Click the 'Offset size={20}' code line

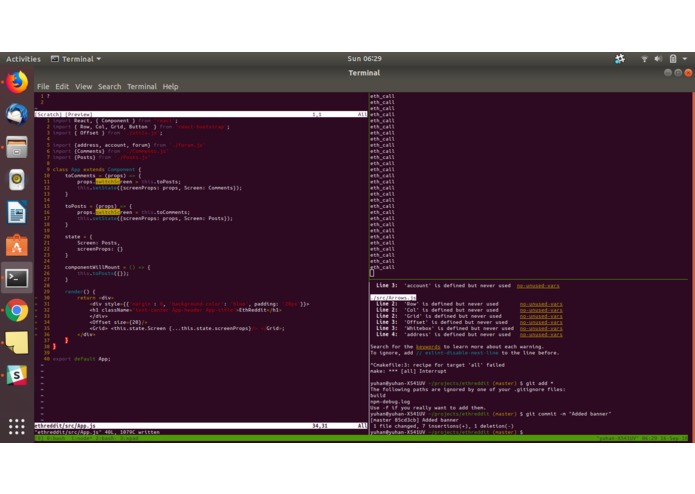[118, 322]
